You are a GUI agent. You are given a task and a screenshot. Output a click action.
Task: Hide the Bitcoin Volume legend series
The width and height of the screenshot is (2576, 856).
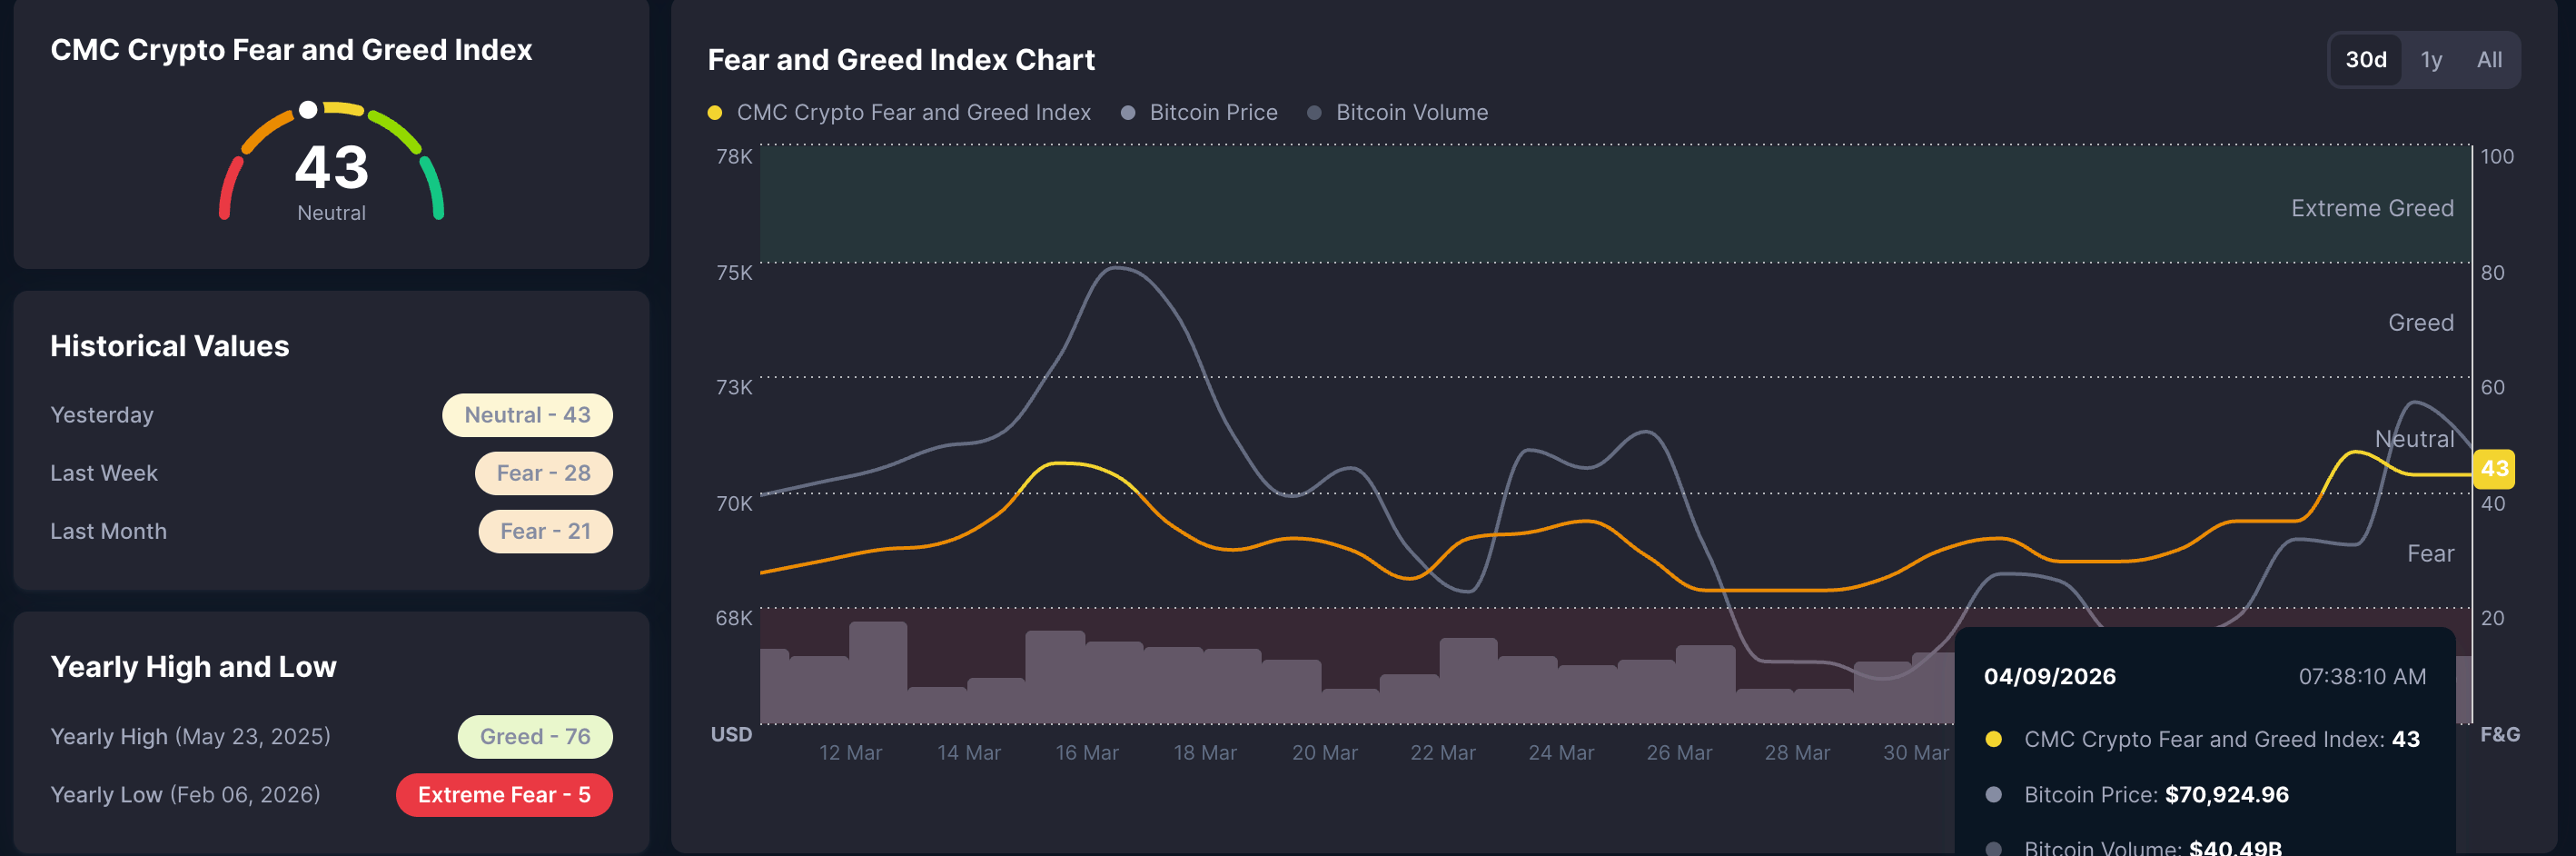(x=1411, y=113)
